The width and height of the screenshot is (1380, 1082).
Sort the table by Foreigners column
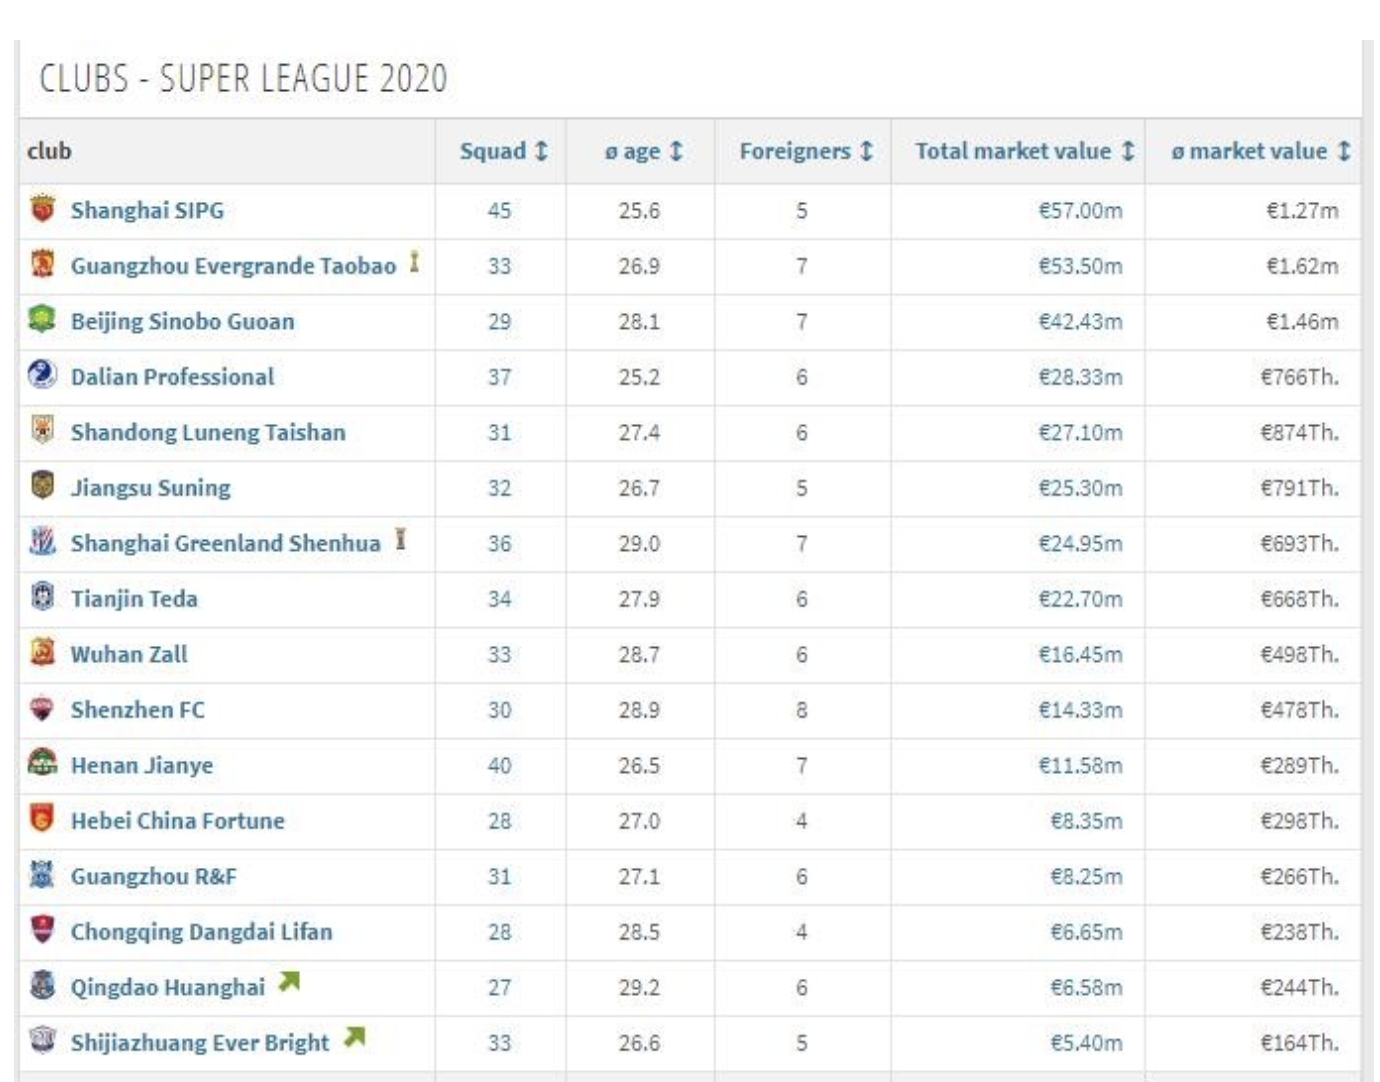tap(806, 151)
